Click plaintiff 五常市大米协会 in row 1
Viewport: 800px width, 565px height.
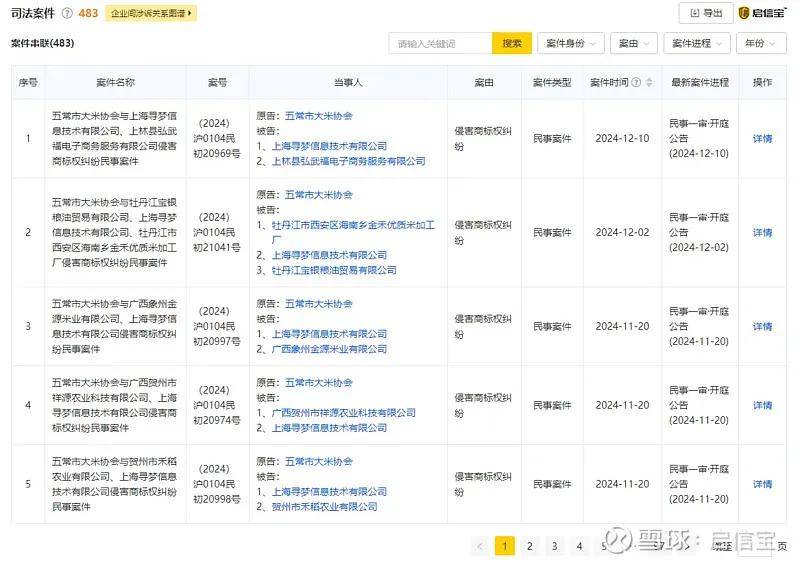pyautogui.click(x=319, y=116)
